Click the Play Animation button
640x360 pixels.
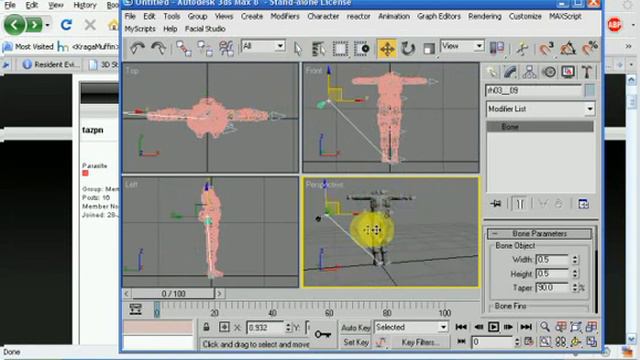(493, 327)
